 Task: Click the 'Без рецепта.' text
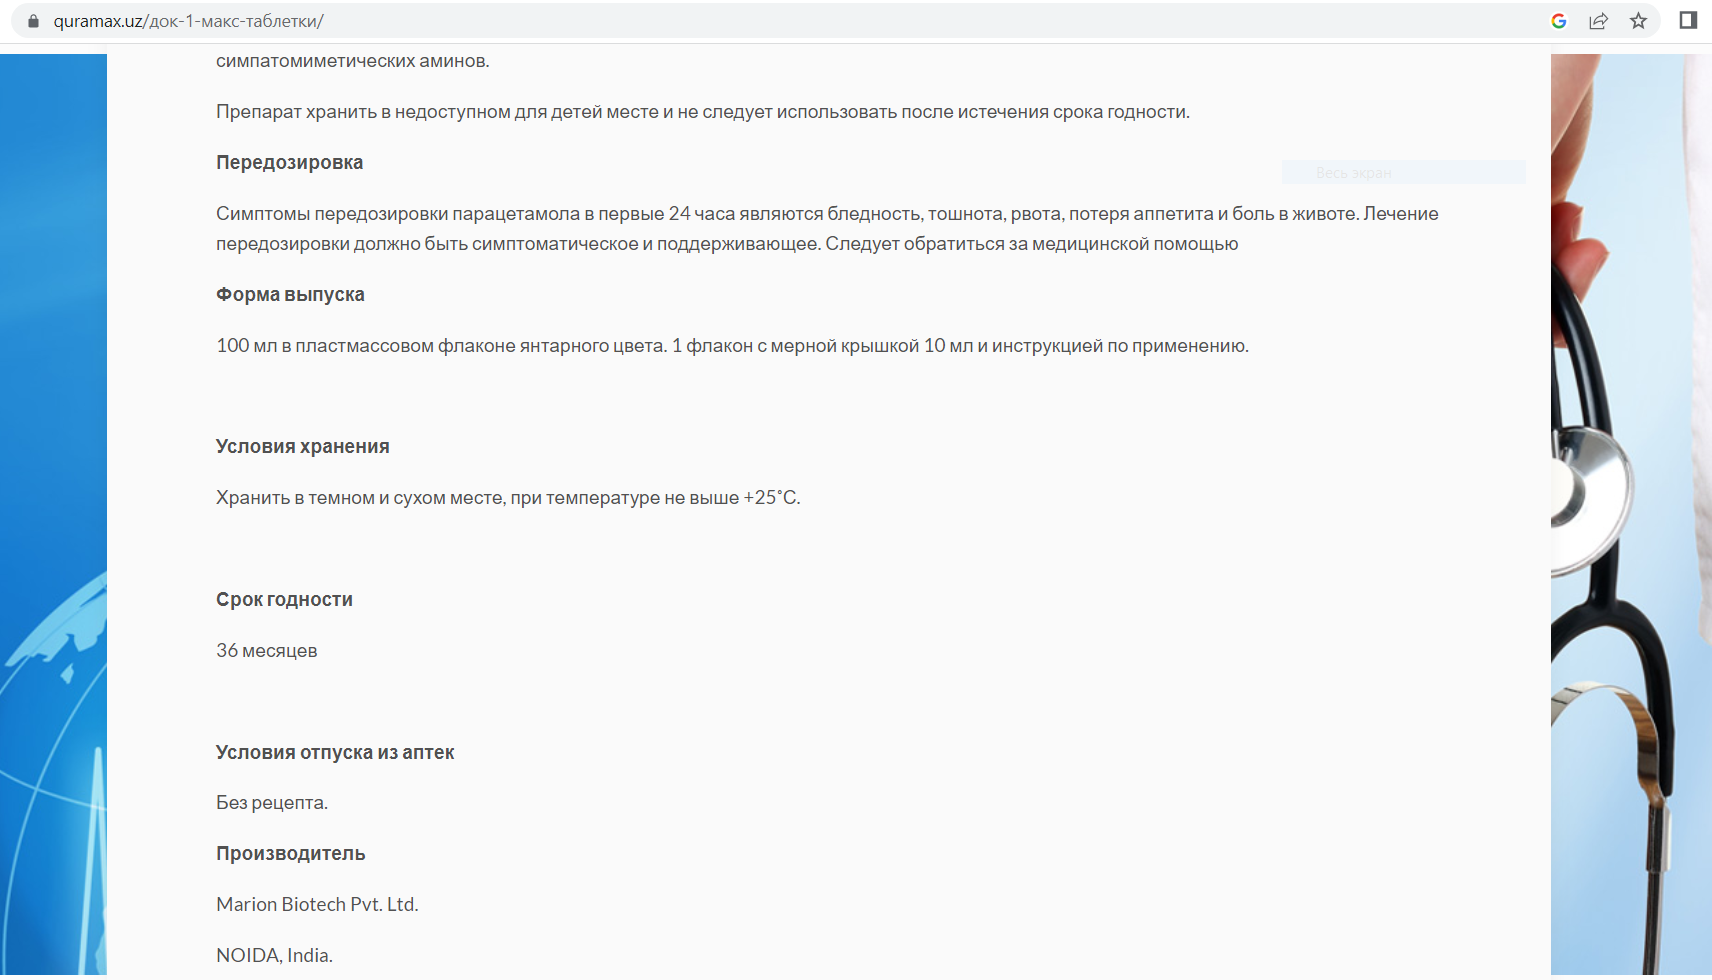(x=271, y=803)
